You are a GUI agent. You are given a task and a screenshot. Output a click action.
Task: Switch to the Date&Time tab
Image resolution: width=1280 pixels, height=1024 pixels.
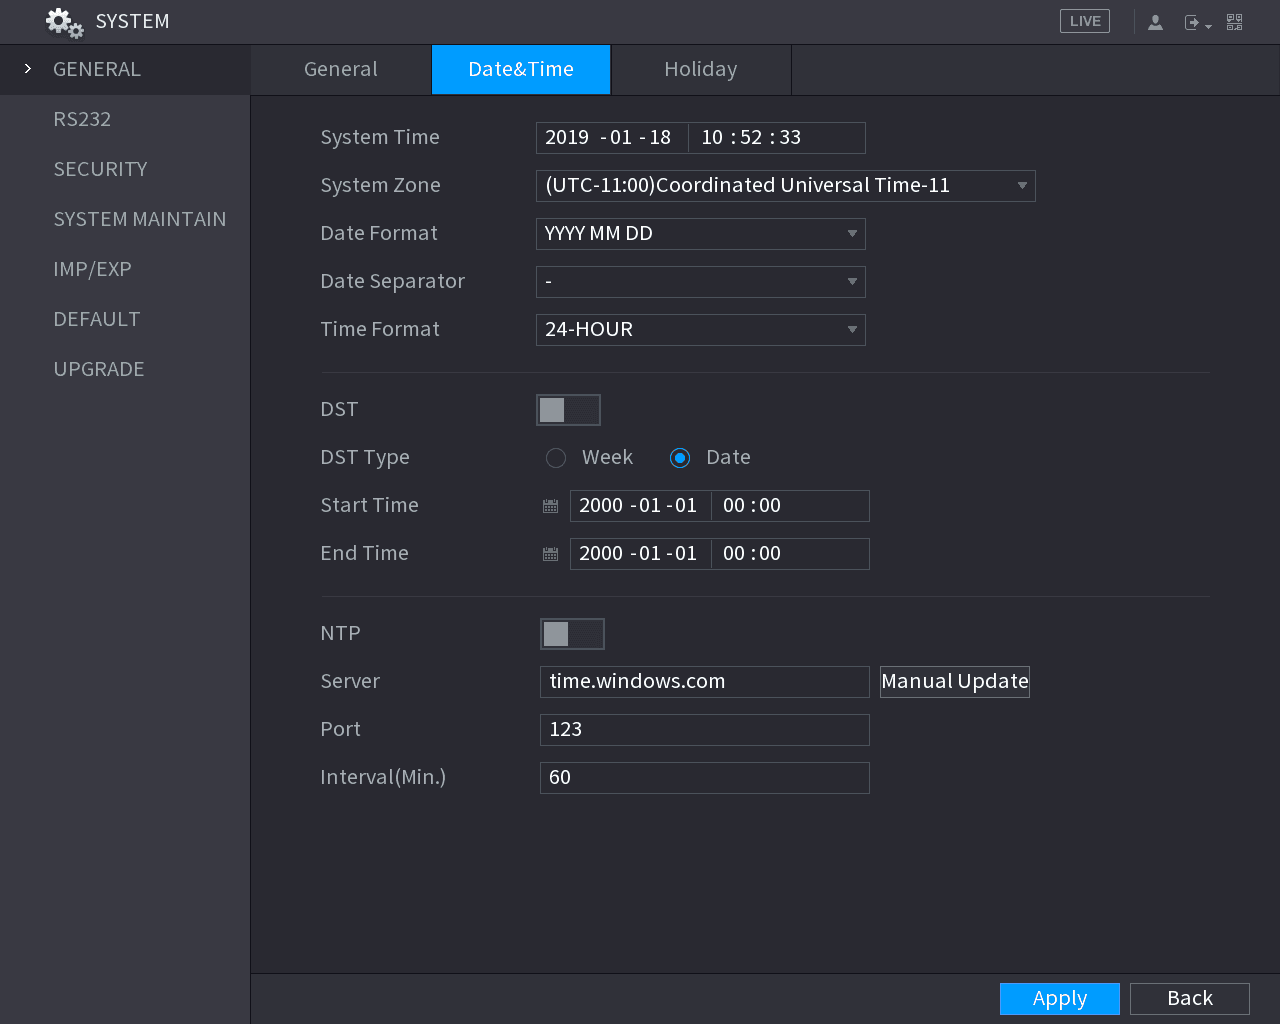click(x=521, y=70)
